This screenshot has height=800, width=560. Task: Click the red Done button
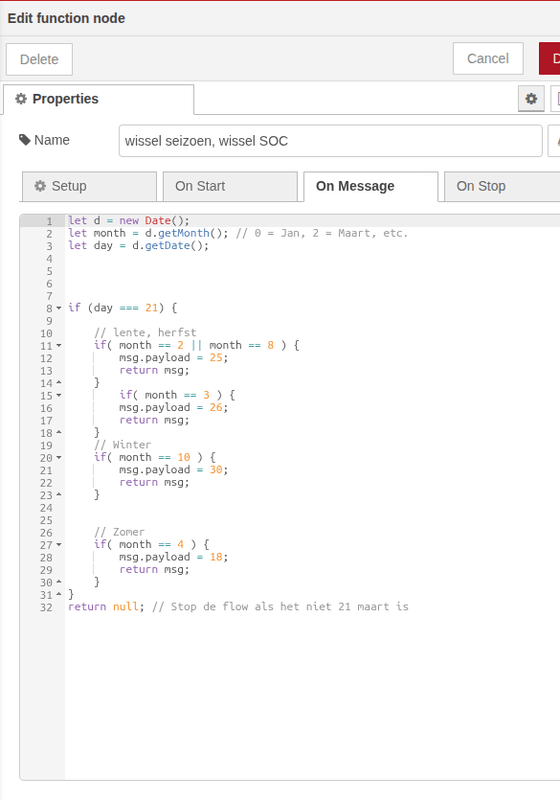point(550,59)
